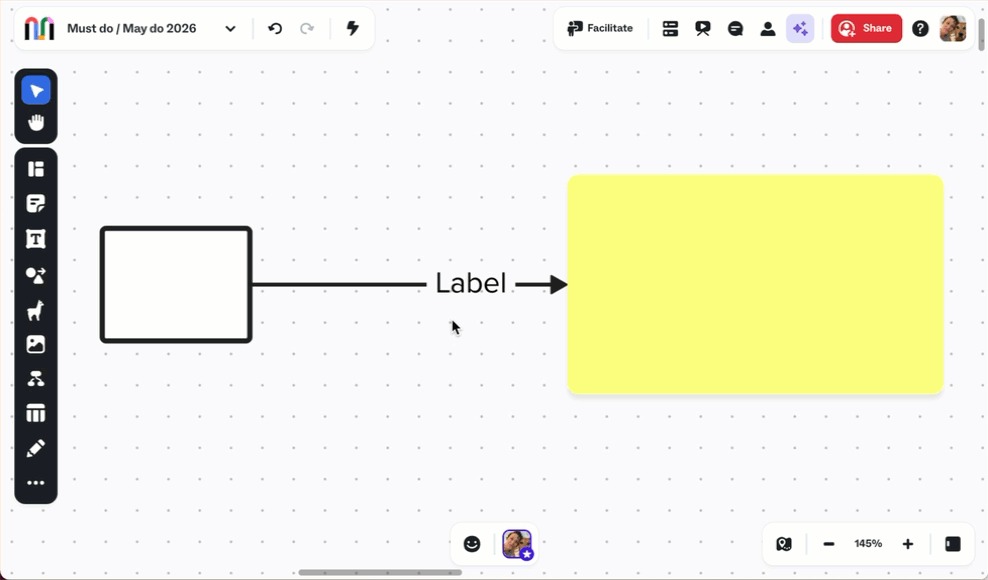Image resolution: width=988 pixels, height=580 pixels.
Task: Click the red Share button
Action: coord(866,28)
